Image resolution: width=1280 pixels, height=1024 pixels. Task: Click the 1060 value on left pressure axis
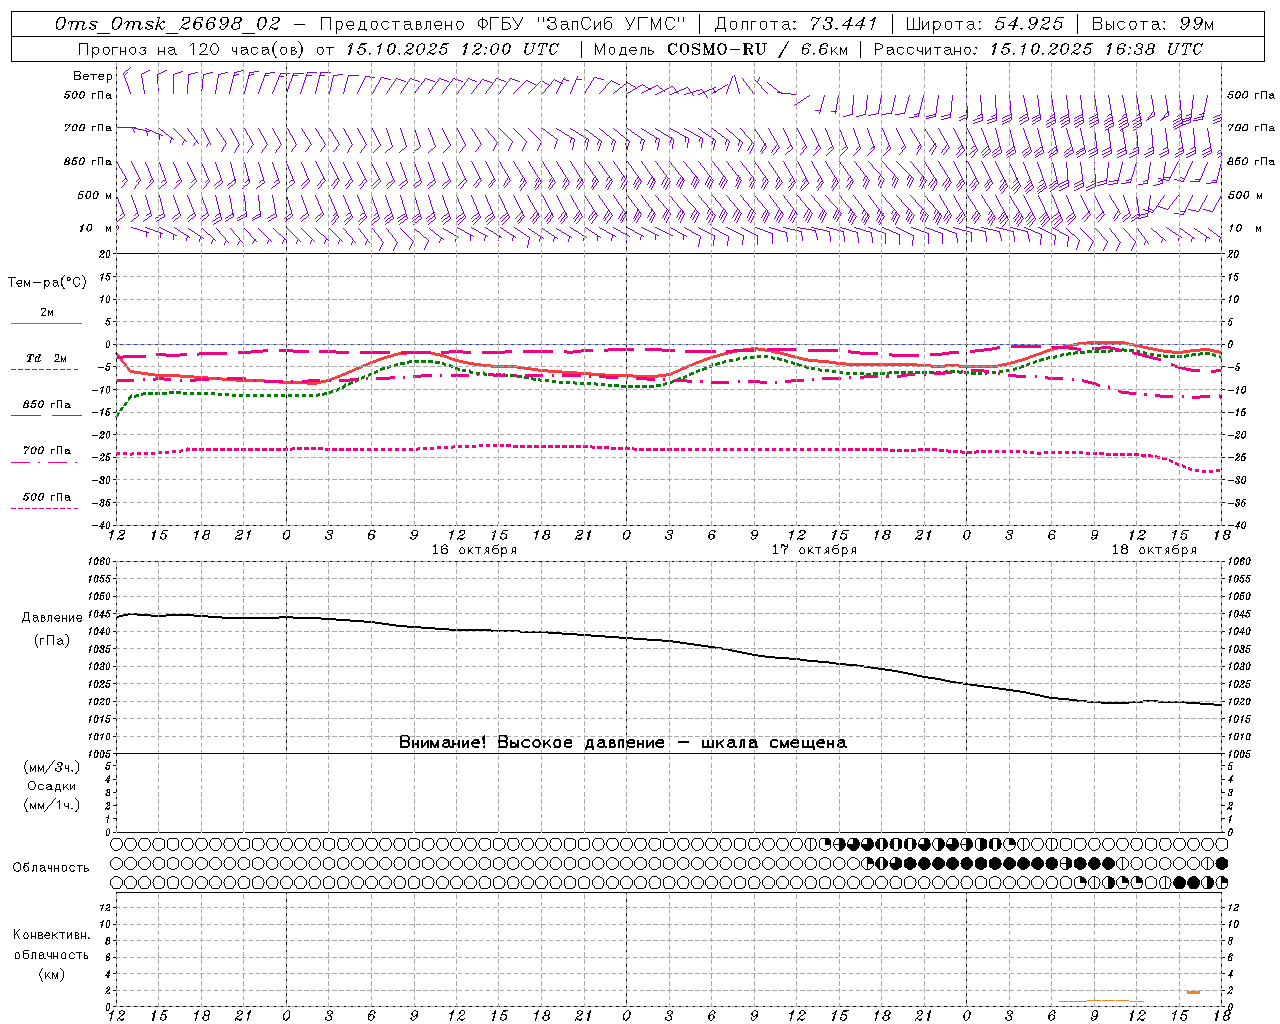[98, 562]
